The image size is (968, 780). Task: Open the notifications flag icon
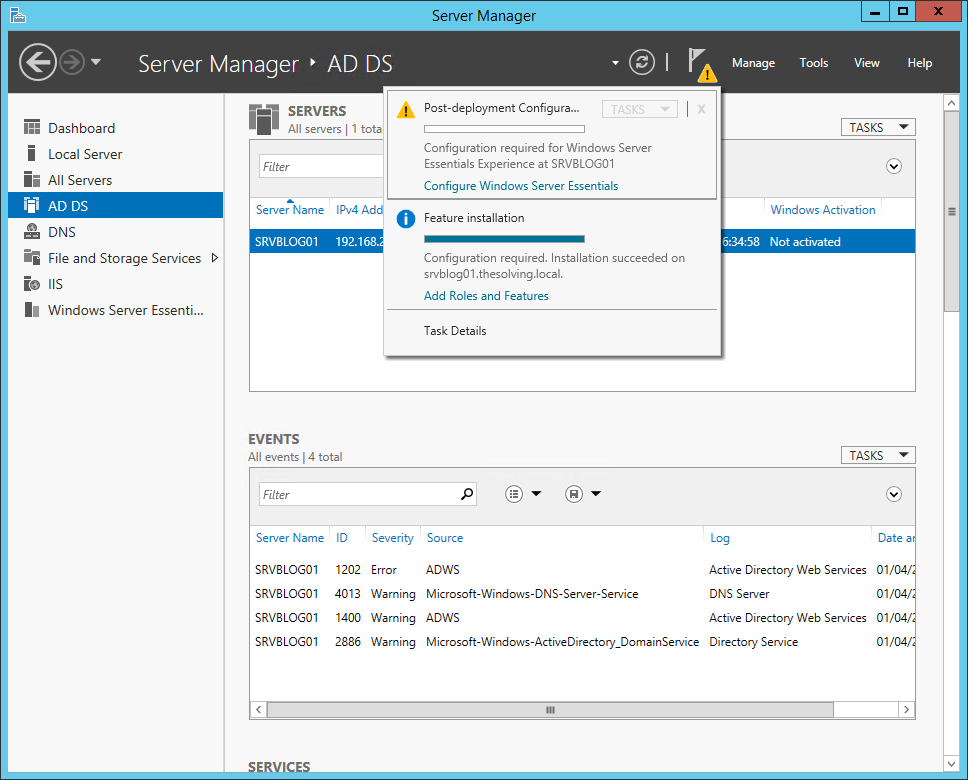click(701, 64)
